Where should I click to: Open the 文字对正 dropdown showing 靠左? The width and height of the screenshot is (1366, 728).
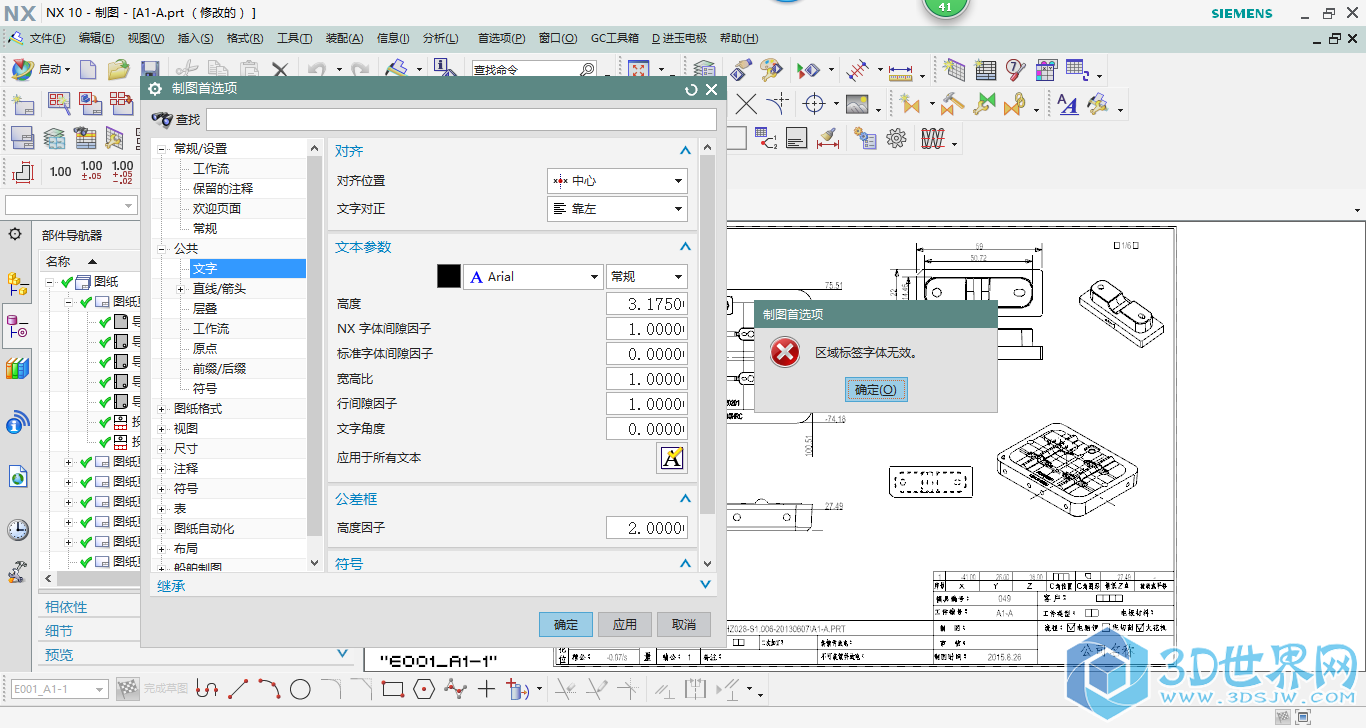point(617,209)
